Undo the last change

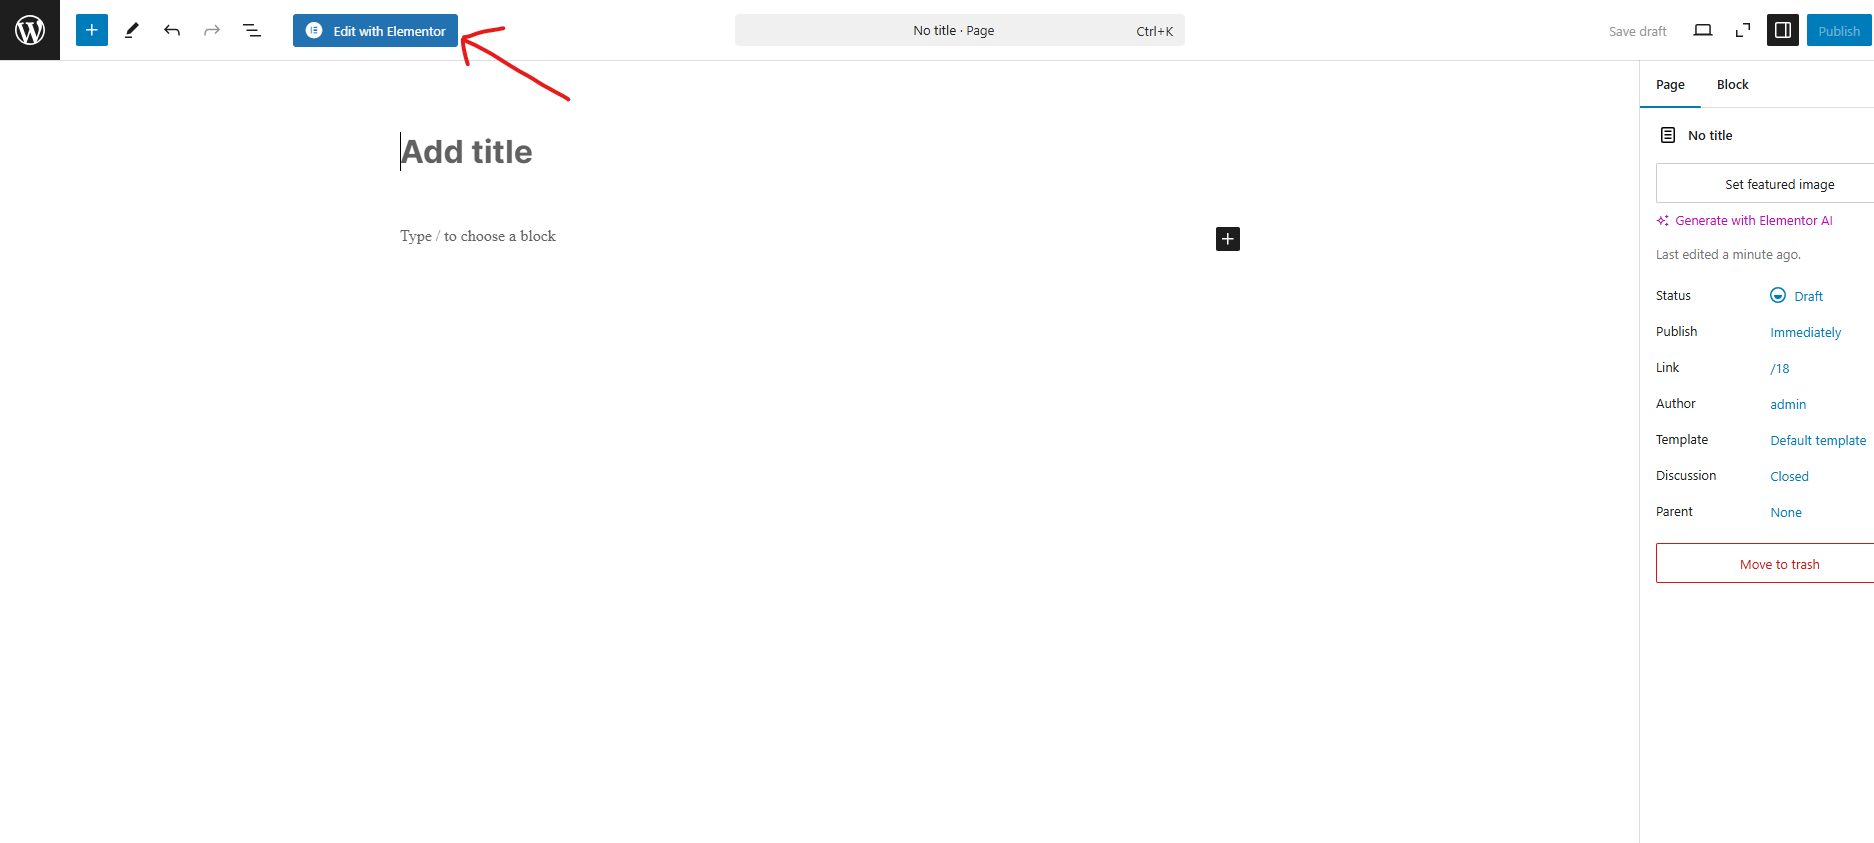(x=172, y=30)
